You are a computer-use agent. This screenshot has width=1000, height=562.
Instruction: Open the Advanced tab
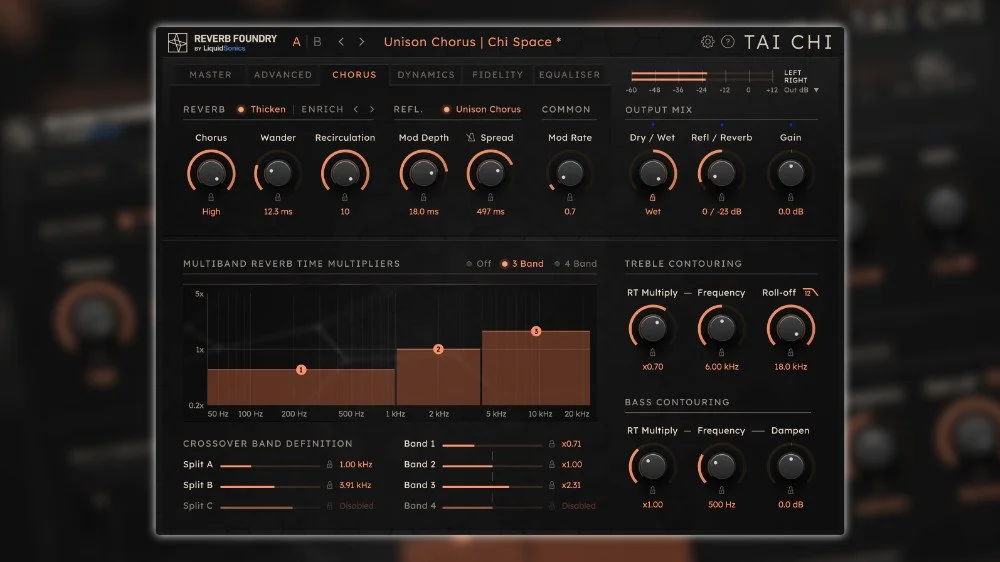tap(283, 75)
